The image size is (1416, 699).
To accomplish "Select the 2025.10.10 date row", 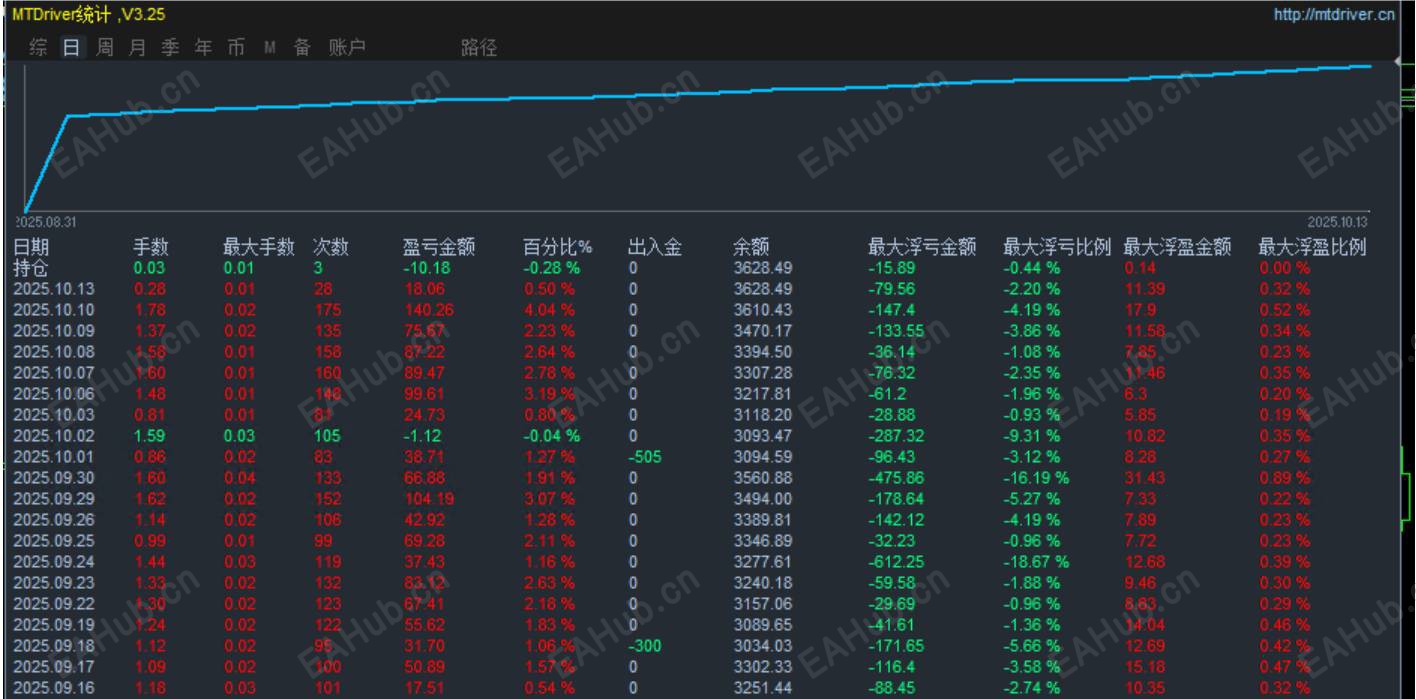I will [x=52, y=310].
